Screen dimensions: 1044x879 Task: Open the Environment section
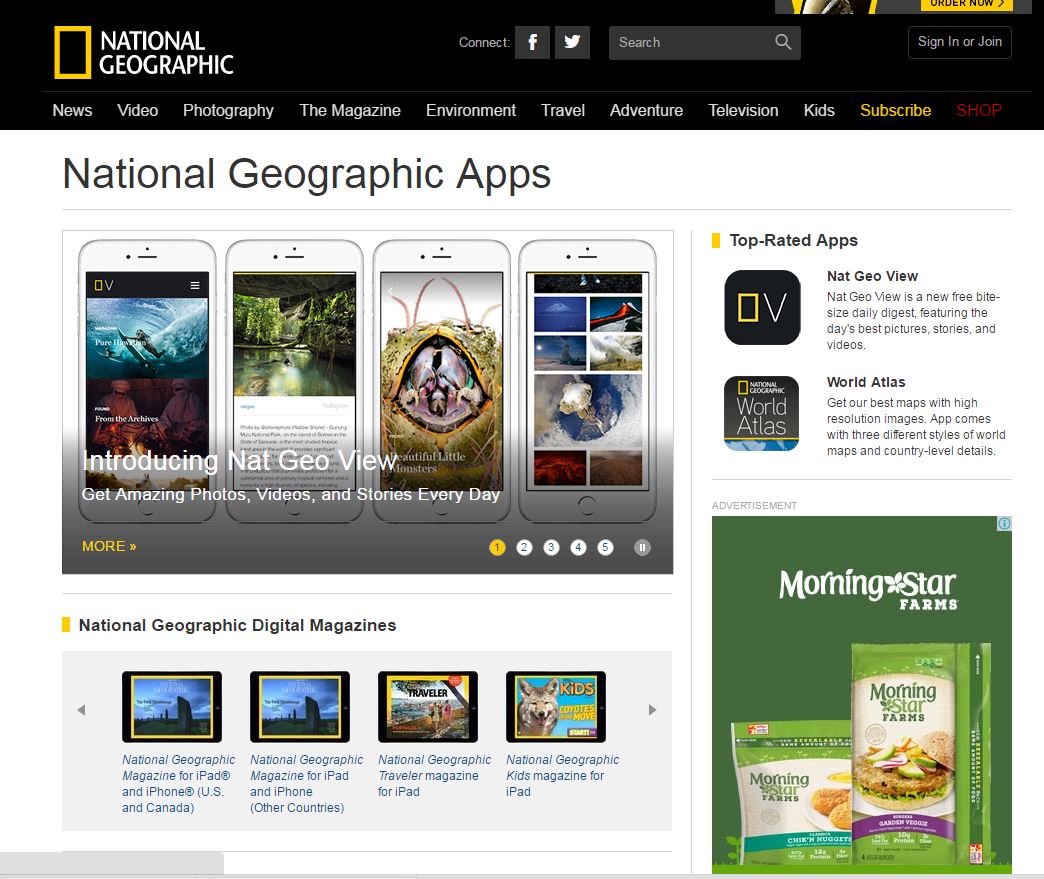471,111
